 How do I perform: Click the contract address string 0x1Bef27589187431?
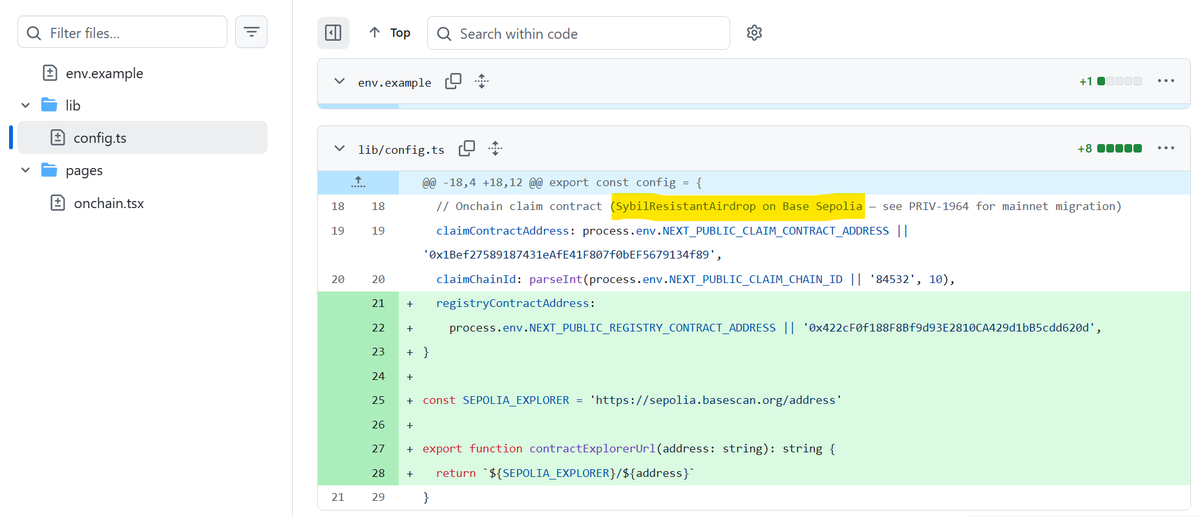tap(571, 254)
